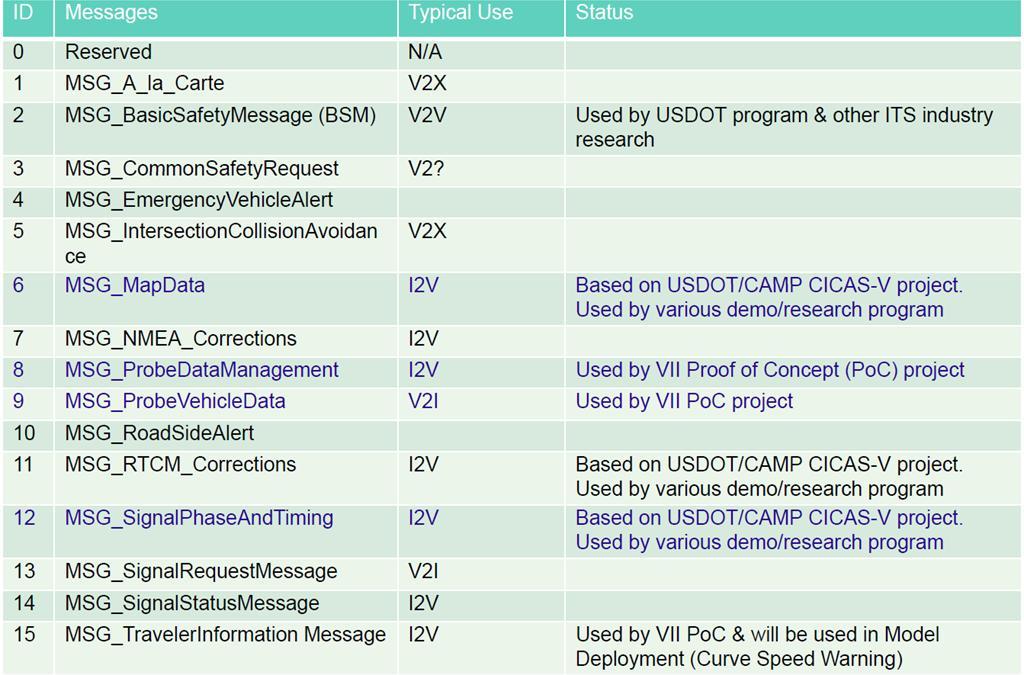Click the Typical Use column header
This screenshot has height=675, width=1024.
point(481,18)
